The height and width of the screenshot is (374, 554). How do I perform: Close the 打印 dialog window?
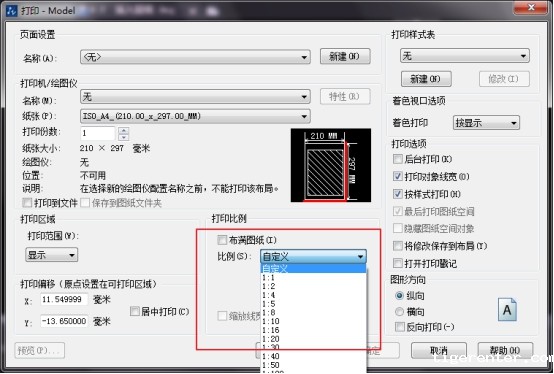pyautogui.click(x=530, y=8)
